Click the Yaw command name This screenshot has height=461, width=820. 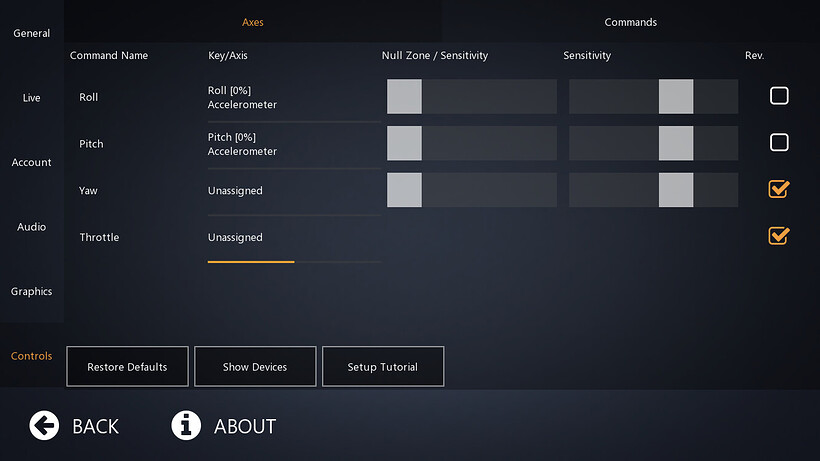point(88,191)
